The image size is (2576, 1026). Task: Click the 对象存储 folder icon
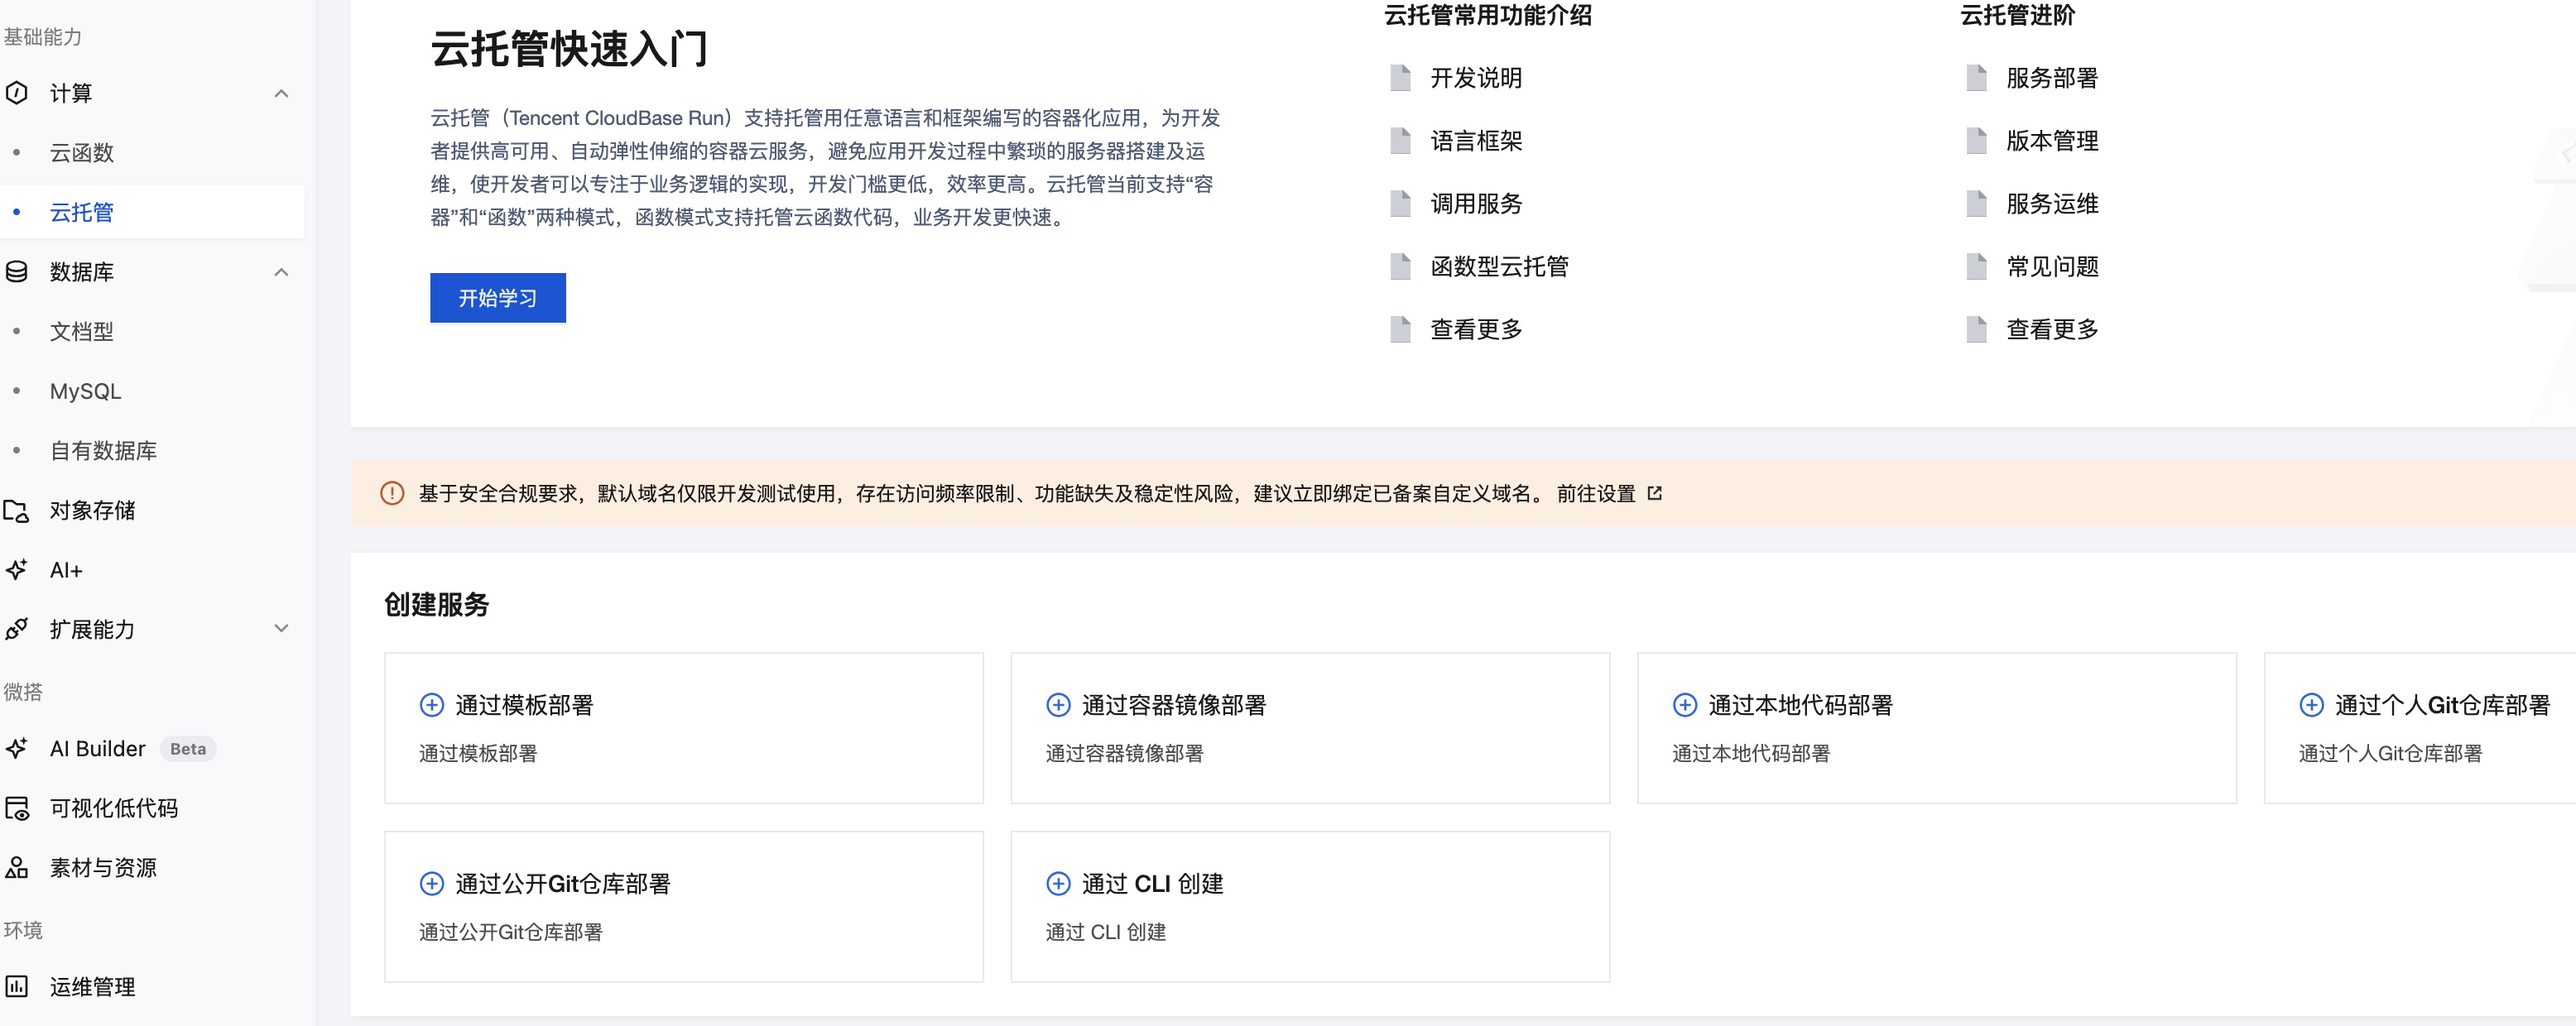[x=17, y=511]
